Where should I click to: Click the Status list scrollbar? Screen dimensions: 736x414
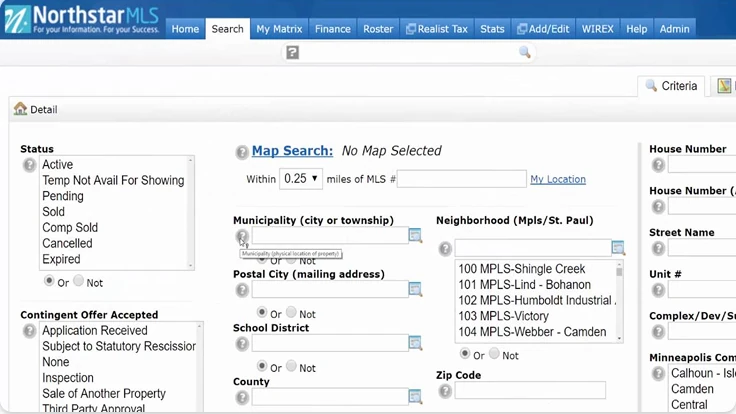click(191, 213)
